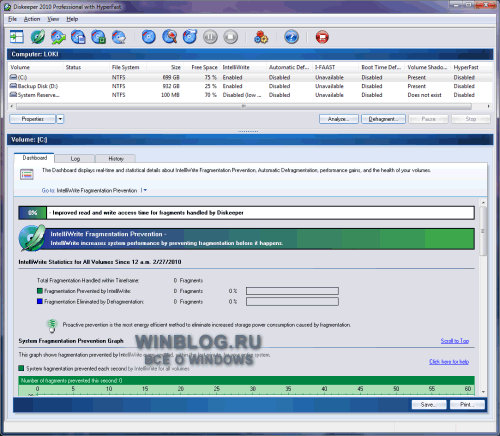The image size is (500, 436).
Task: Click green System fragmentation prevented legend swatch
Action: point(21,368)
